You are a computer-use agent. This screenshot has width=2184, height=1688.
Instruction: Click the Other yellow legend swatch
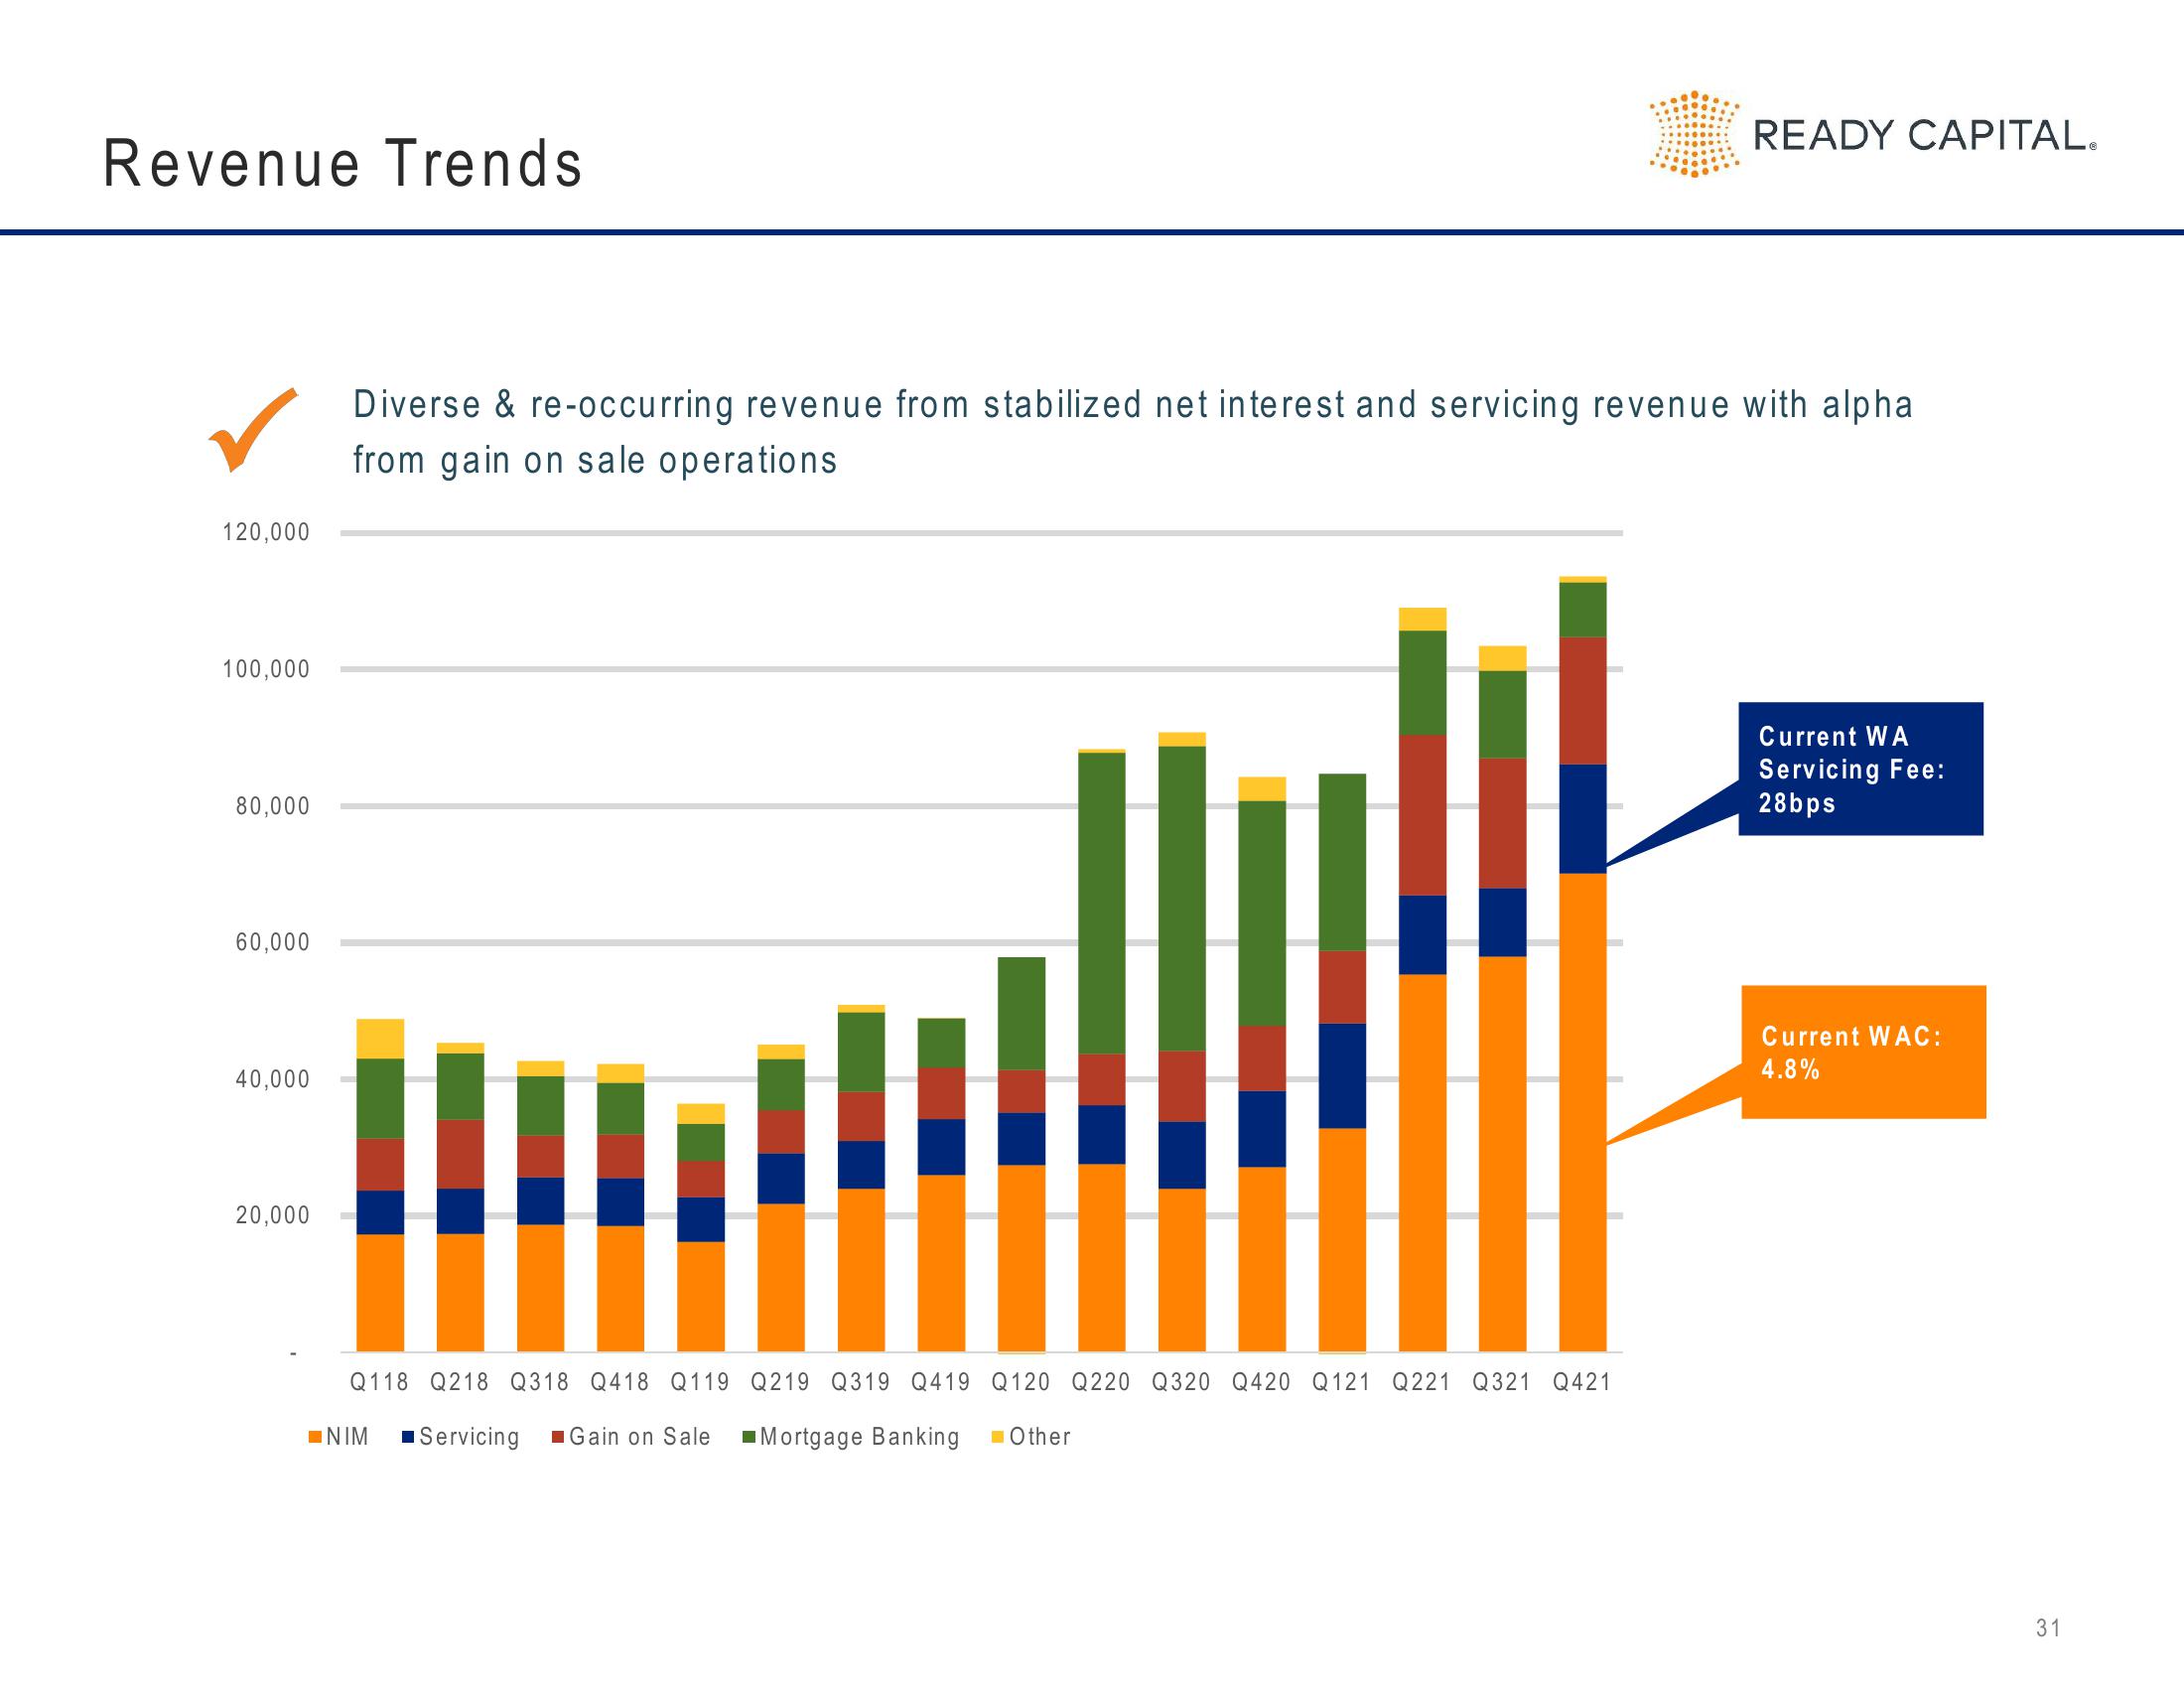[x=997, y=1437]
